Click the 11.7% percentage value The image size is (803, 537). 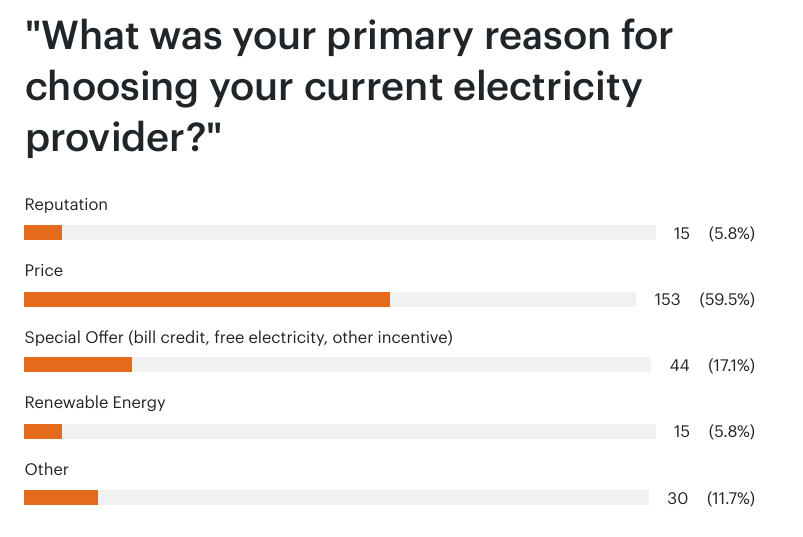731,499
